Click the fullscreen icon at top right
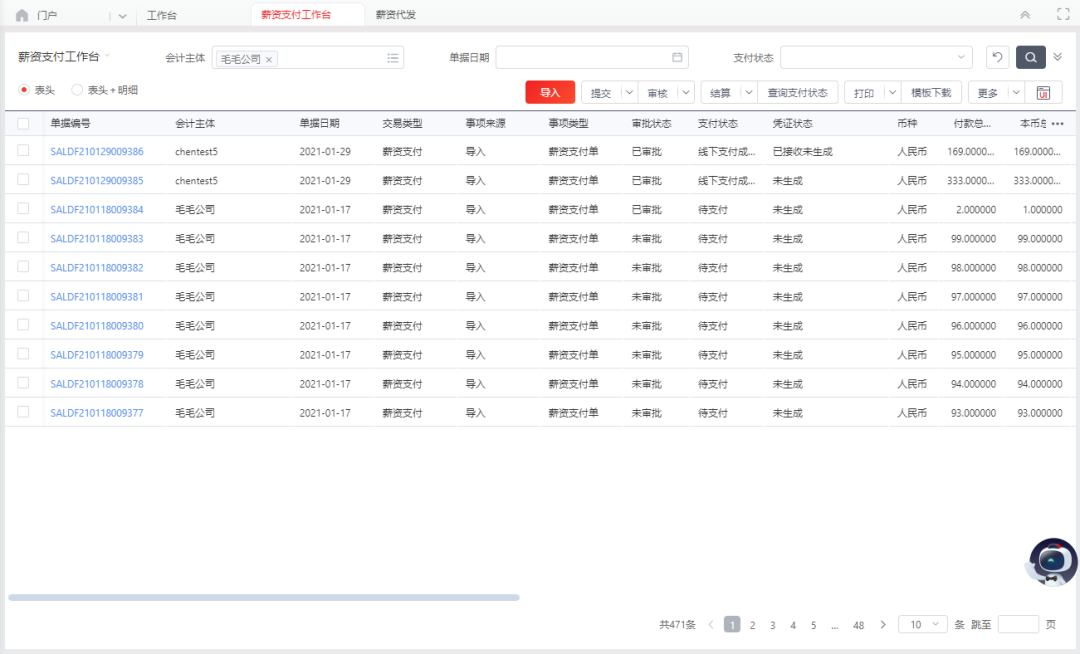This screenshot has width=1080, height=654. coord(1062,14)
